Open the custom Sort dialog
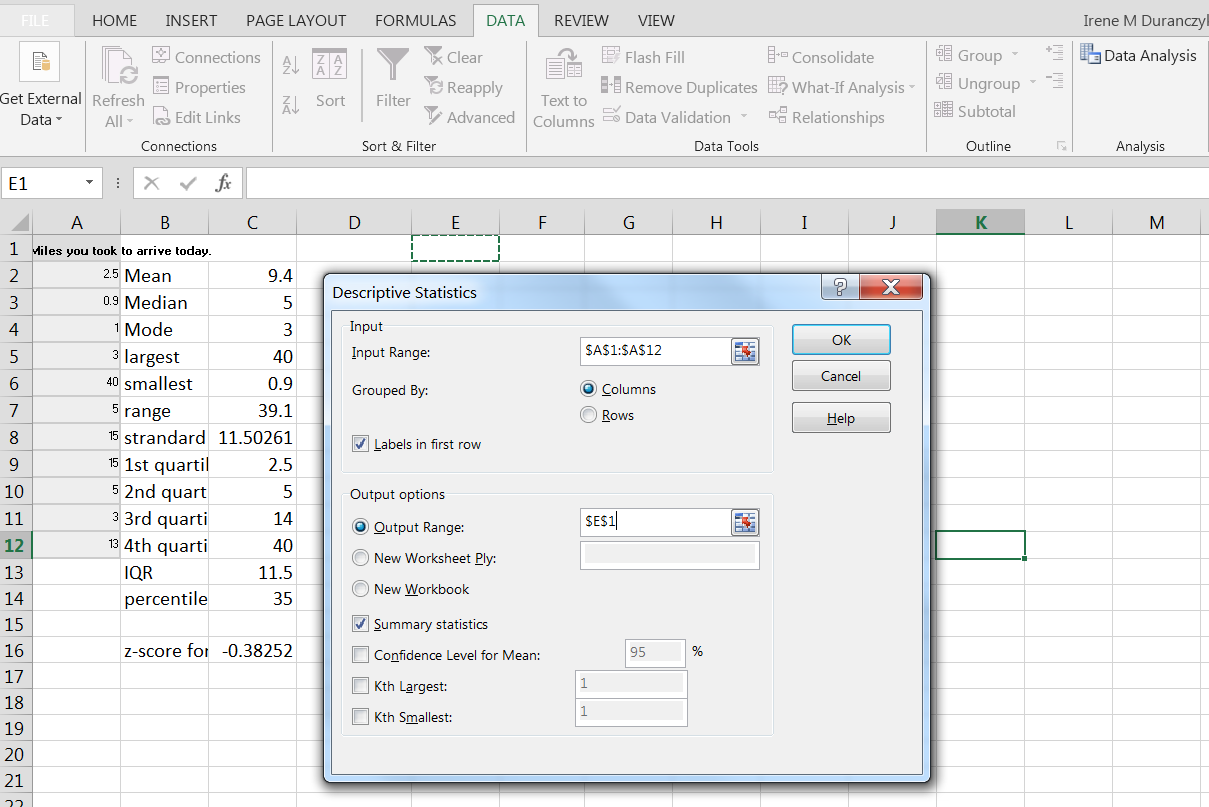The width and height of the screenshot is (1209, 807). point(330,78)
